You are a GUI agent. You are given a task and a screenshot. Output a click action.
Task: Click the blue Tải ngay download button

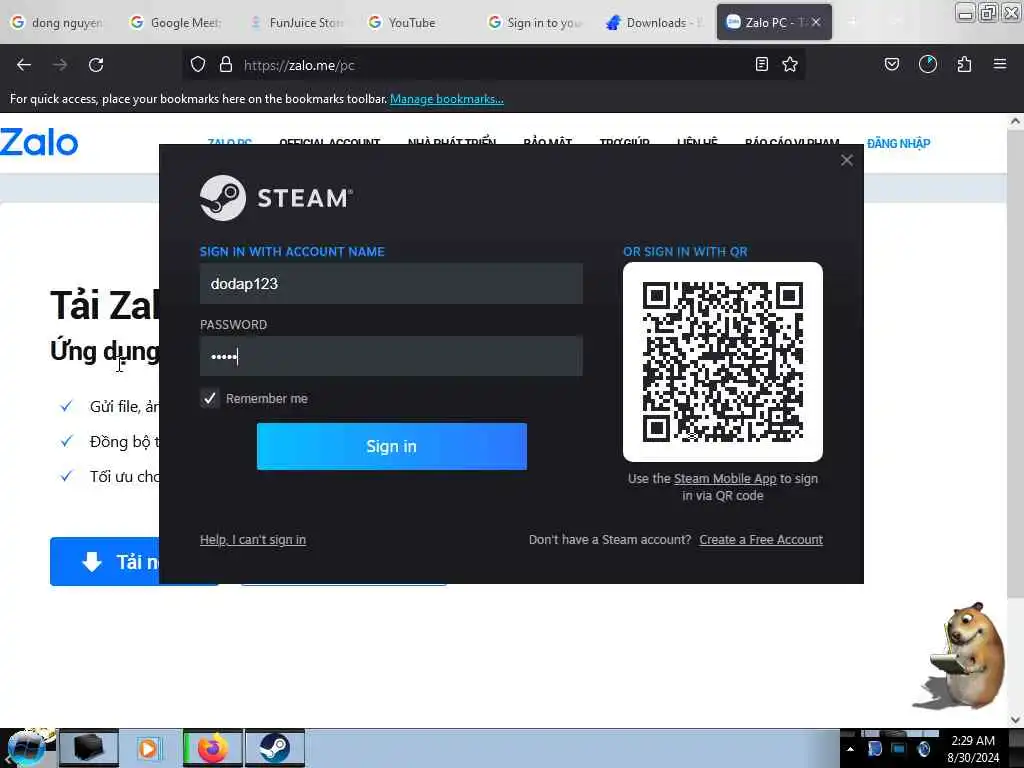[104, 562]
